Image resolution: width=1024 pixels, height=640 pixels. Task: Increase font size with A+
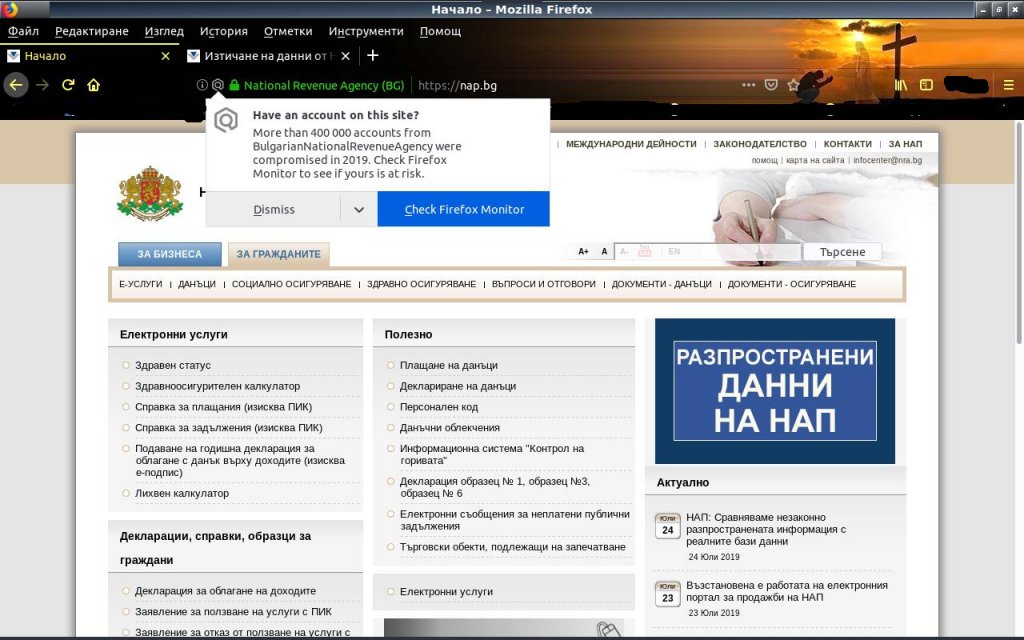[x=583, y=251]
